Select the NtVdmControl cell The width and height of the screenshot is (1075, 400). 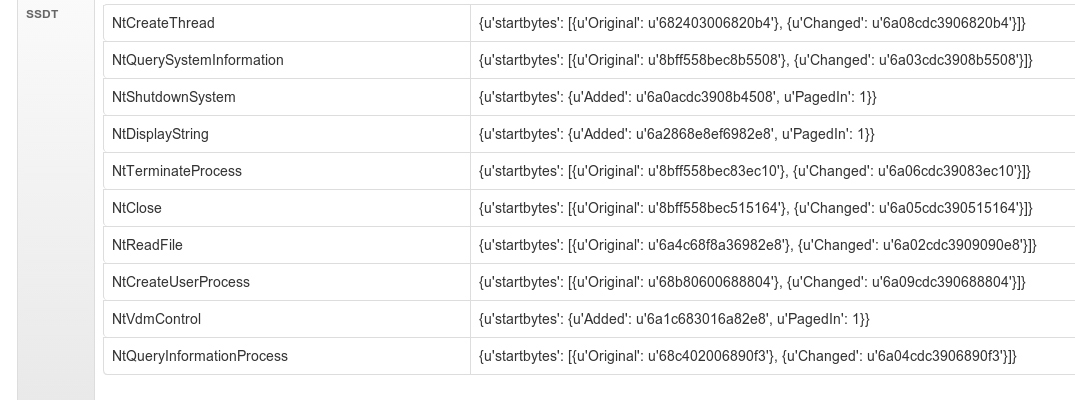click(x=287, y=320)
